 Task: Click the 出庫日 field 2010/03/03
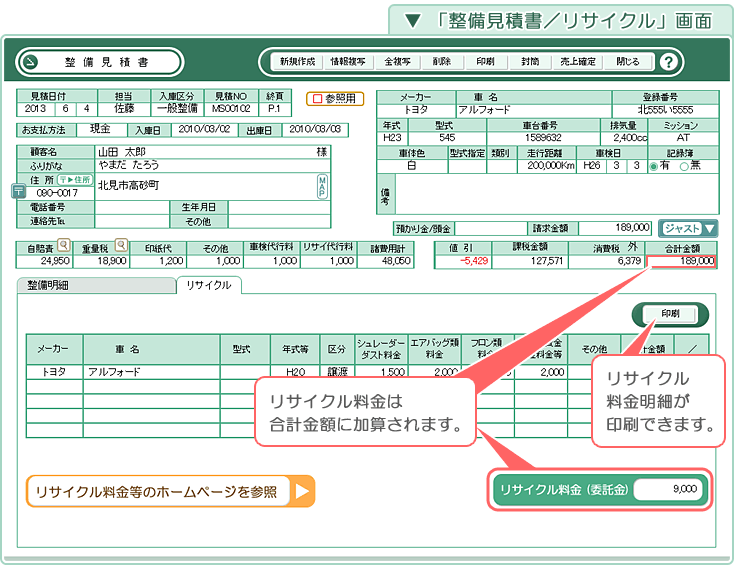click(x=315, y=129)
